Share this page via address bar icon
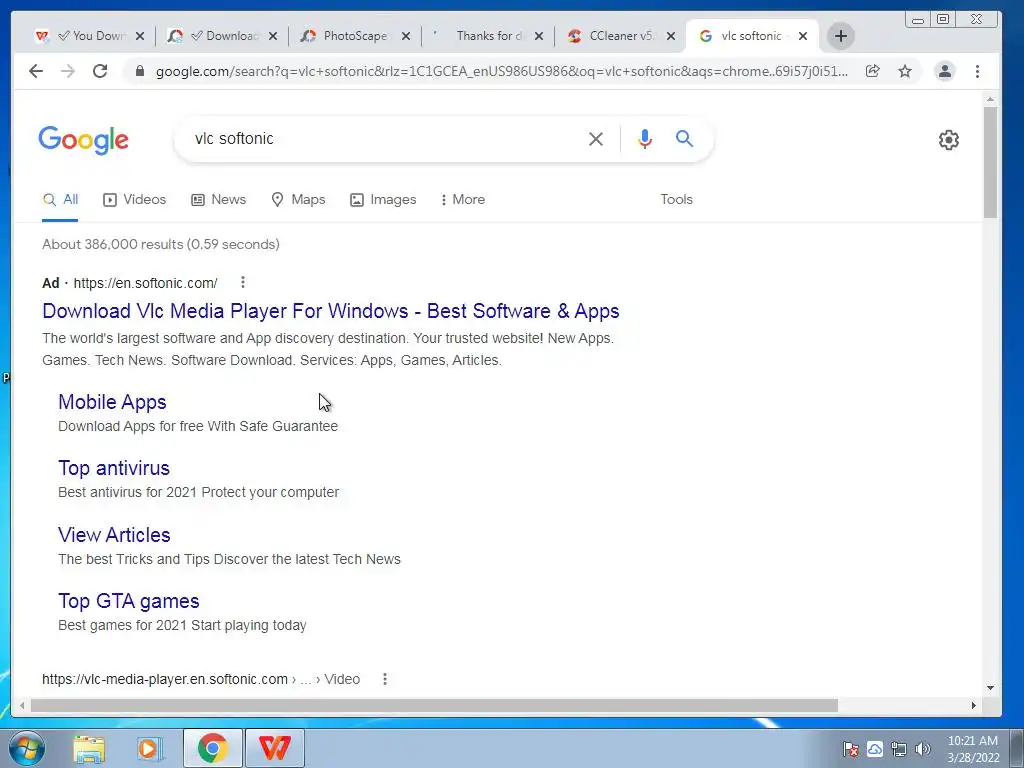The width and height of the screenshot is (1024, 768). [x=872, y=71]
